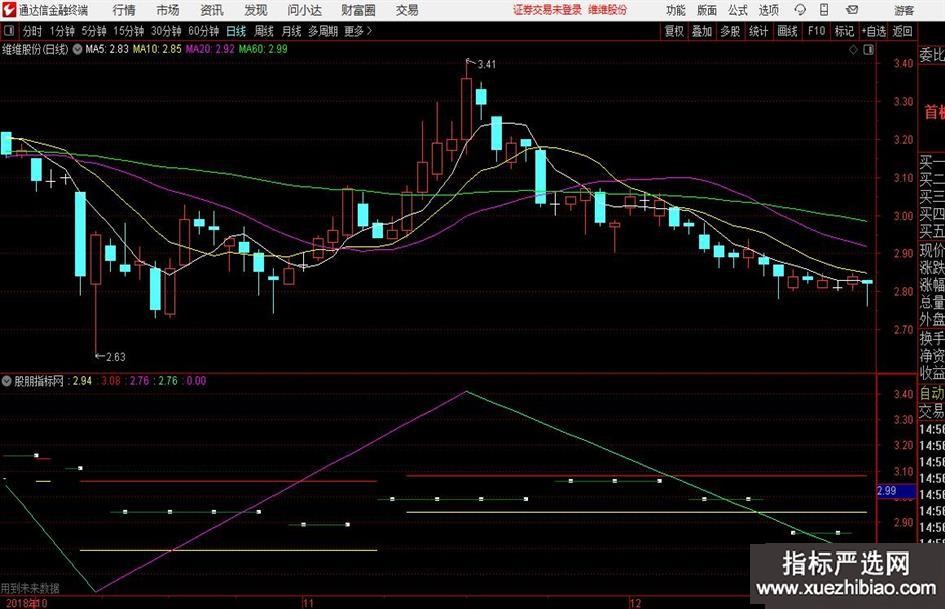
Task: Click the customer service headset icon
Action: pyautogui.click(x=800, y=10)
